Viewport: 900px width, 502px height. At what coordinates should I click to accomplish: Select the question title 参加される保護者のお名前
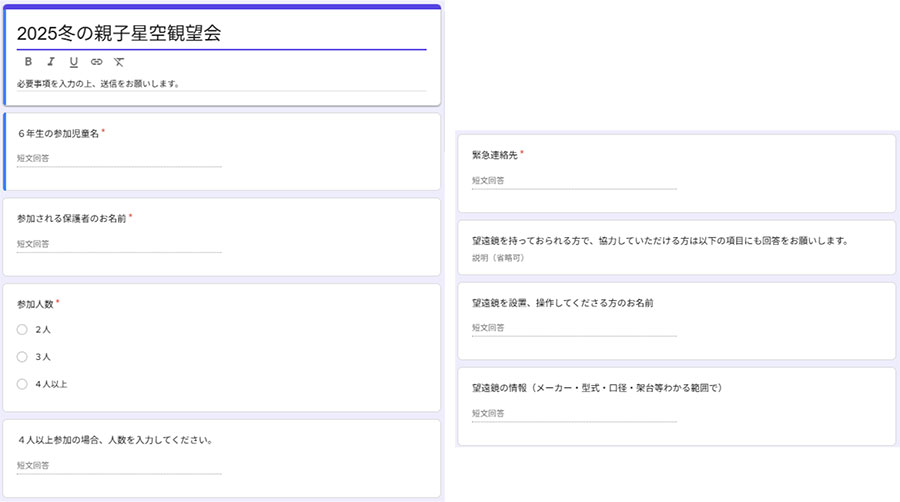(71, 219)
